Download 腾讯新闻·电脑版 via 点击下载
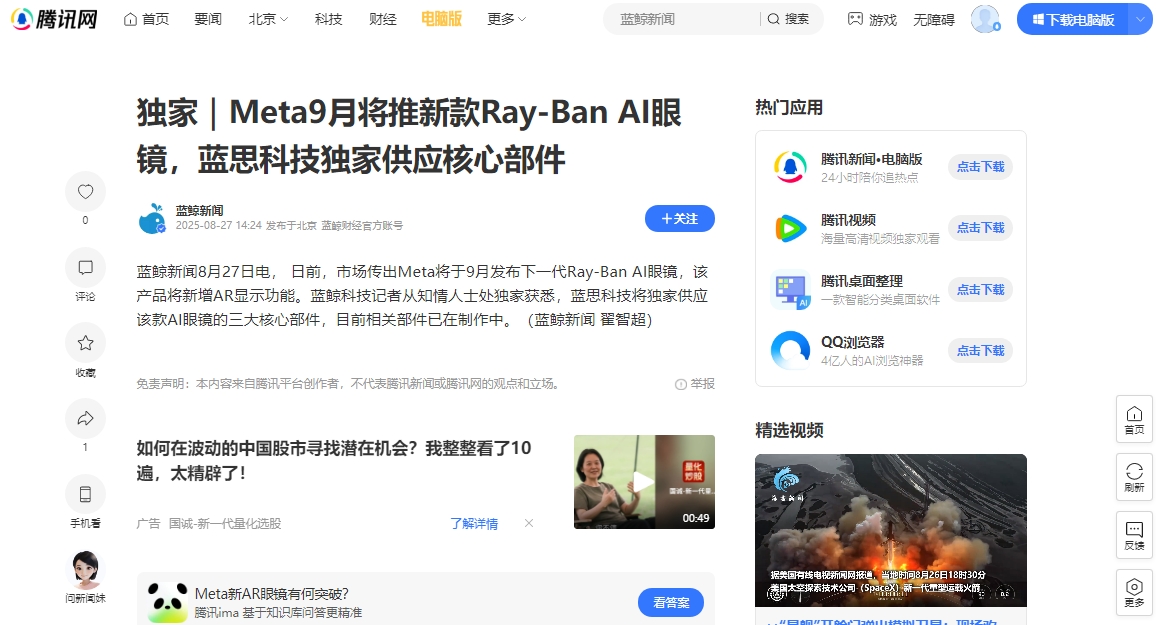1156x625 pixels. pyautogui.click(x=981, y=167)
